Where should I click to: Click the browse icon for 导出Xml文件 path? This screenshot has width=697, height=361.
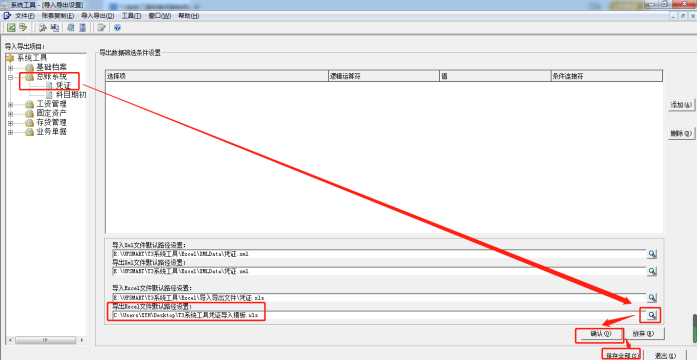click(x=652, y=271)
